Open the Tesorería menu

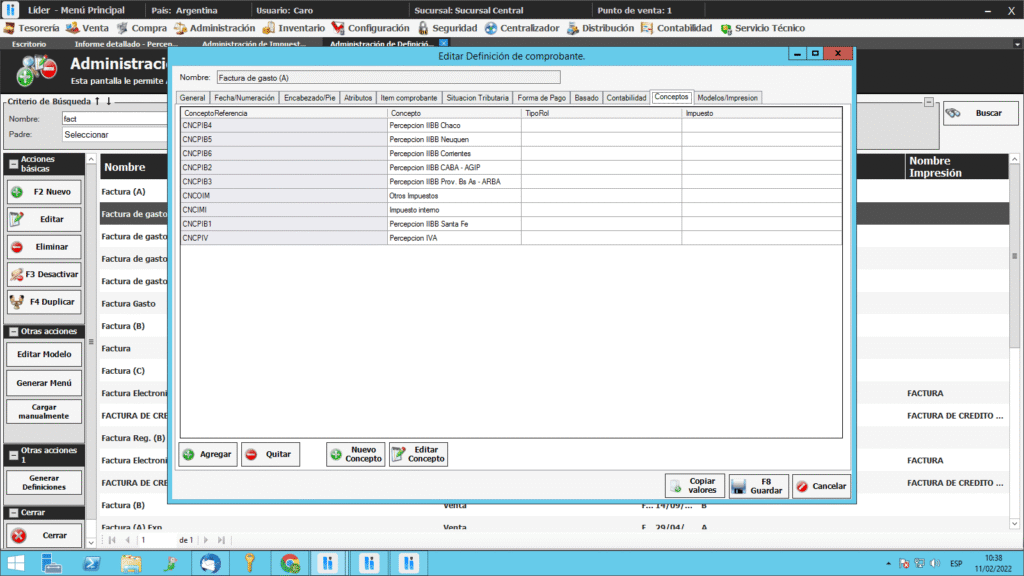pos(33,28)
